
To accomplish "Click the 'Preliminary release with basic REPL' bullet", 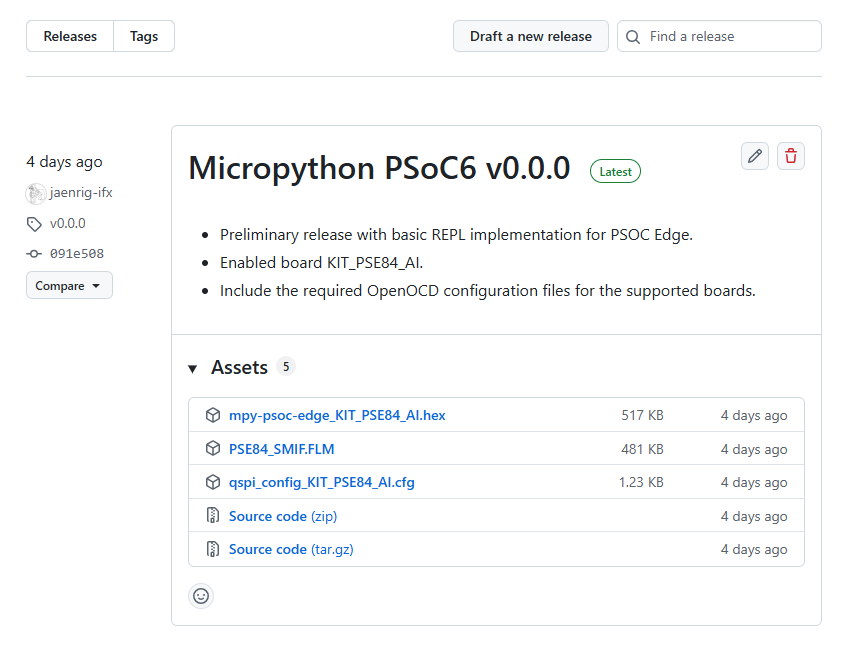I will pos(456,235).
